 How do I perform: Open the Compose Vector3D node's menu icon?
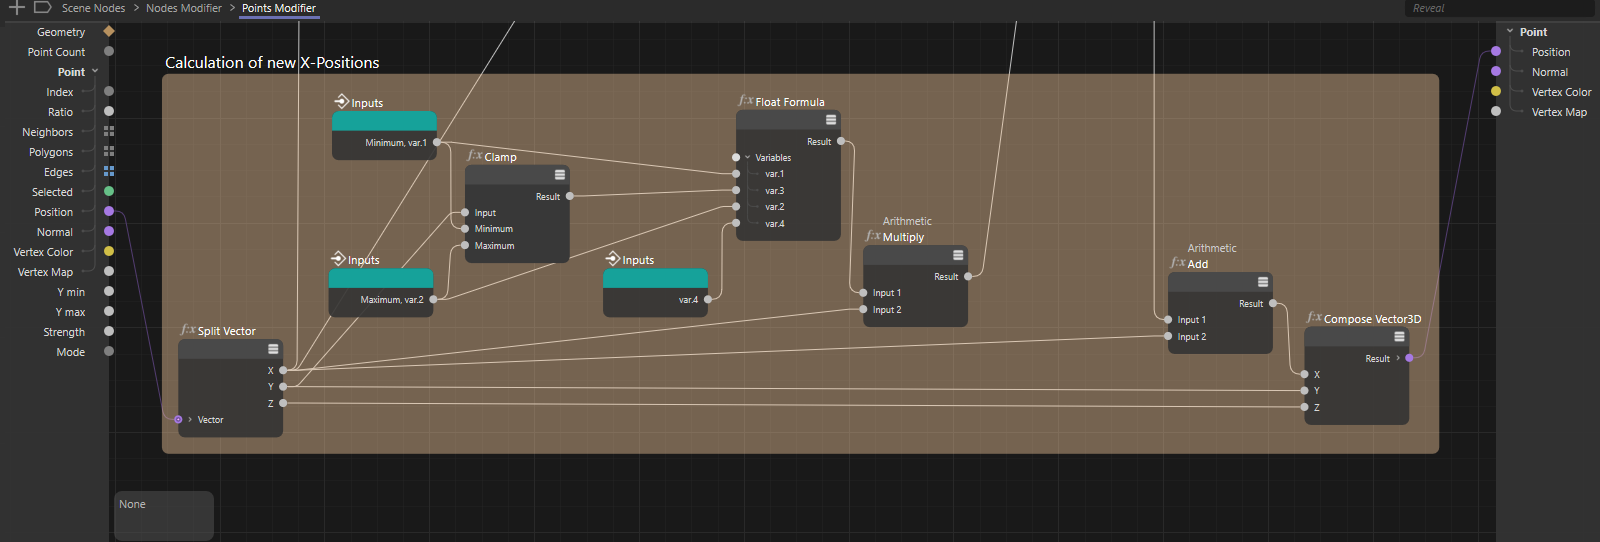point(1399,337)
